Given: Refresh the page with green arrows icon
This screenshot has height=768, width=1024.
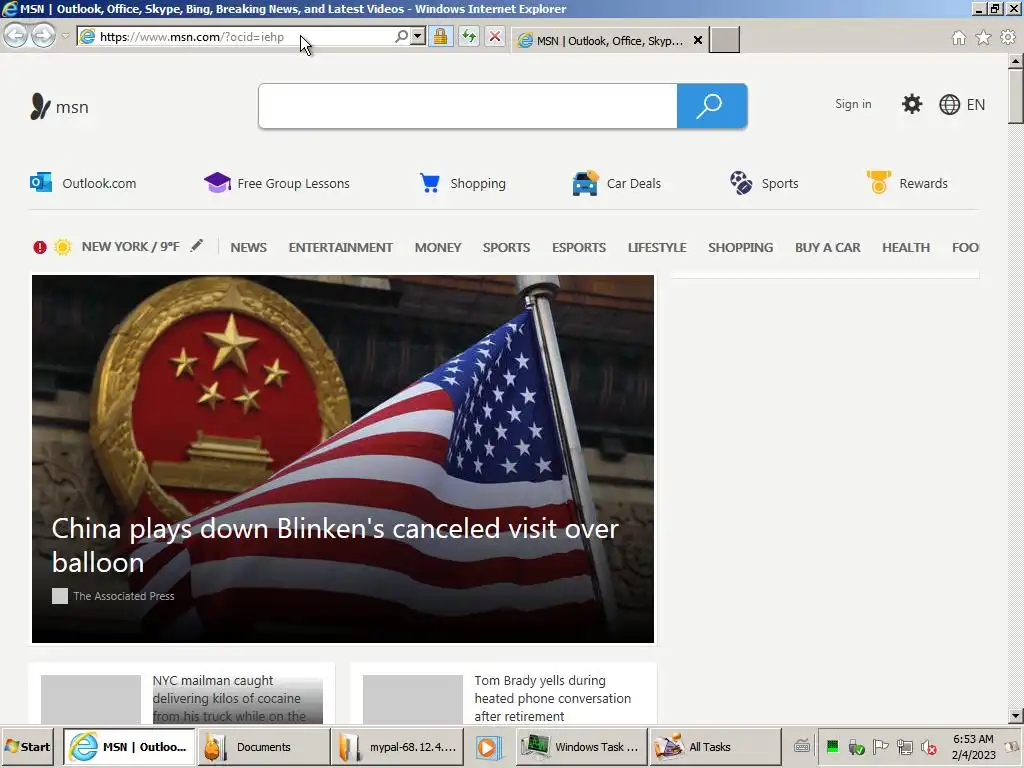Looking at the screenshot, I should 469,36.
